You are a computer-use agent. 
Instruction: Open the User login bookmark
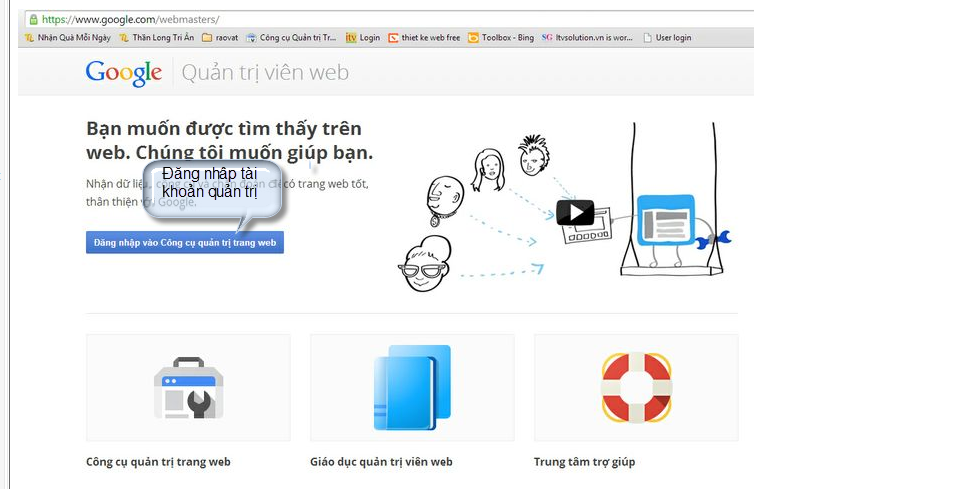click(x=667, y=38)
